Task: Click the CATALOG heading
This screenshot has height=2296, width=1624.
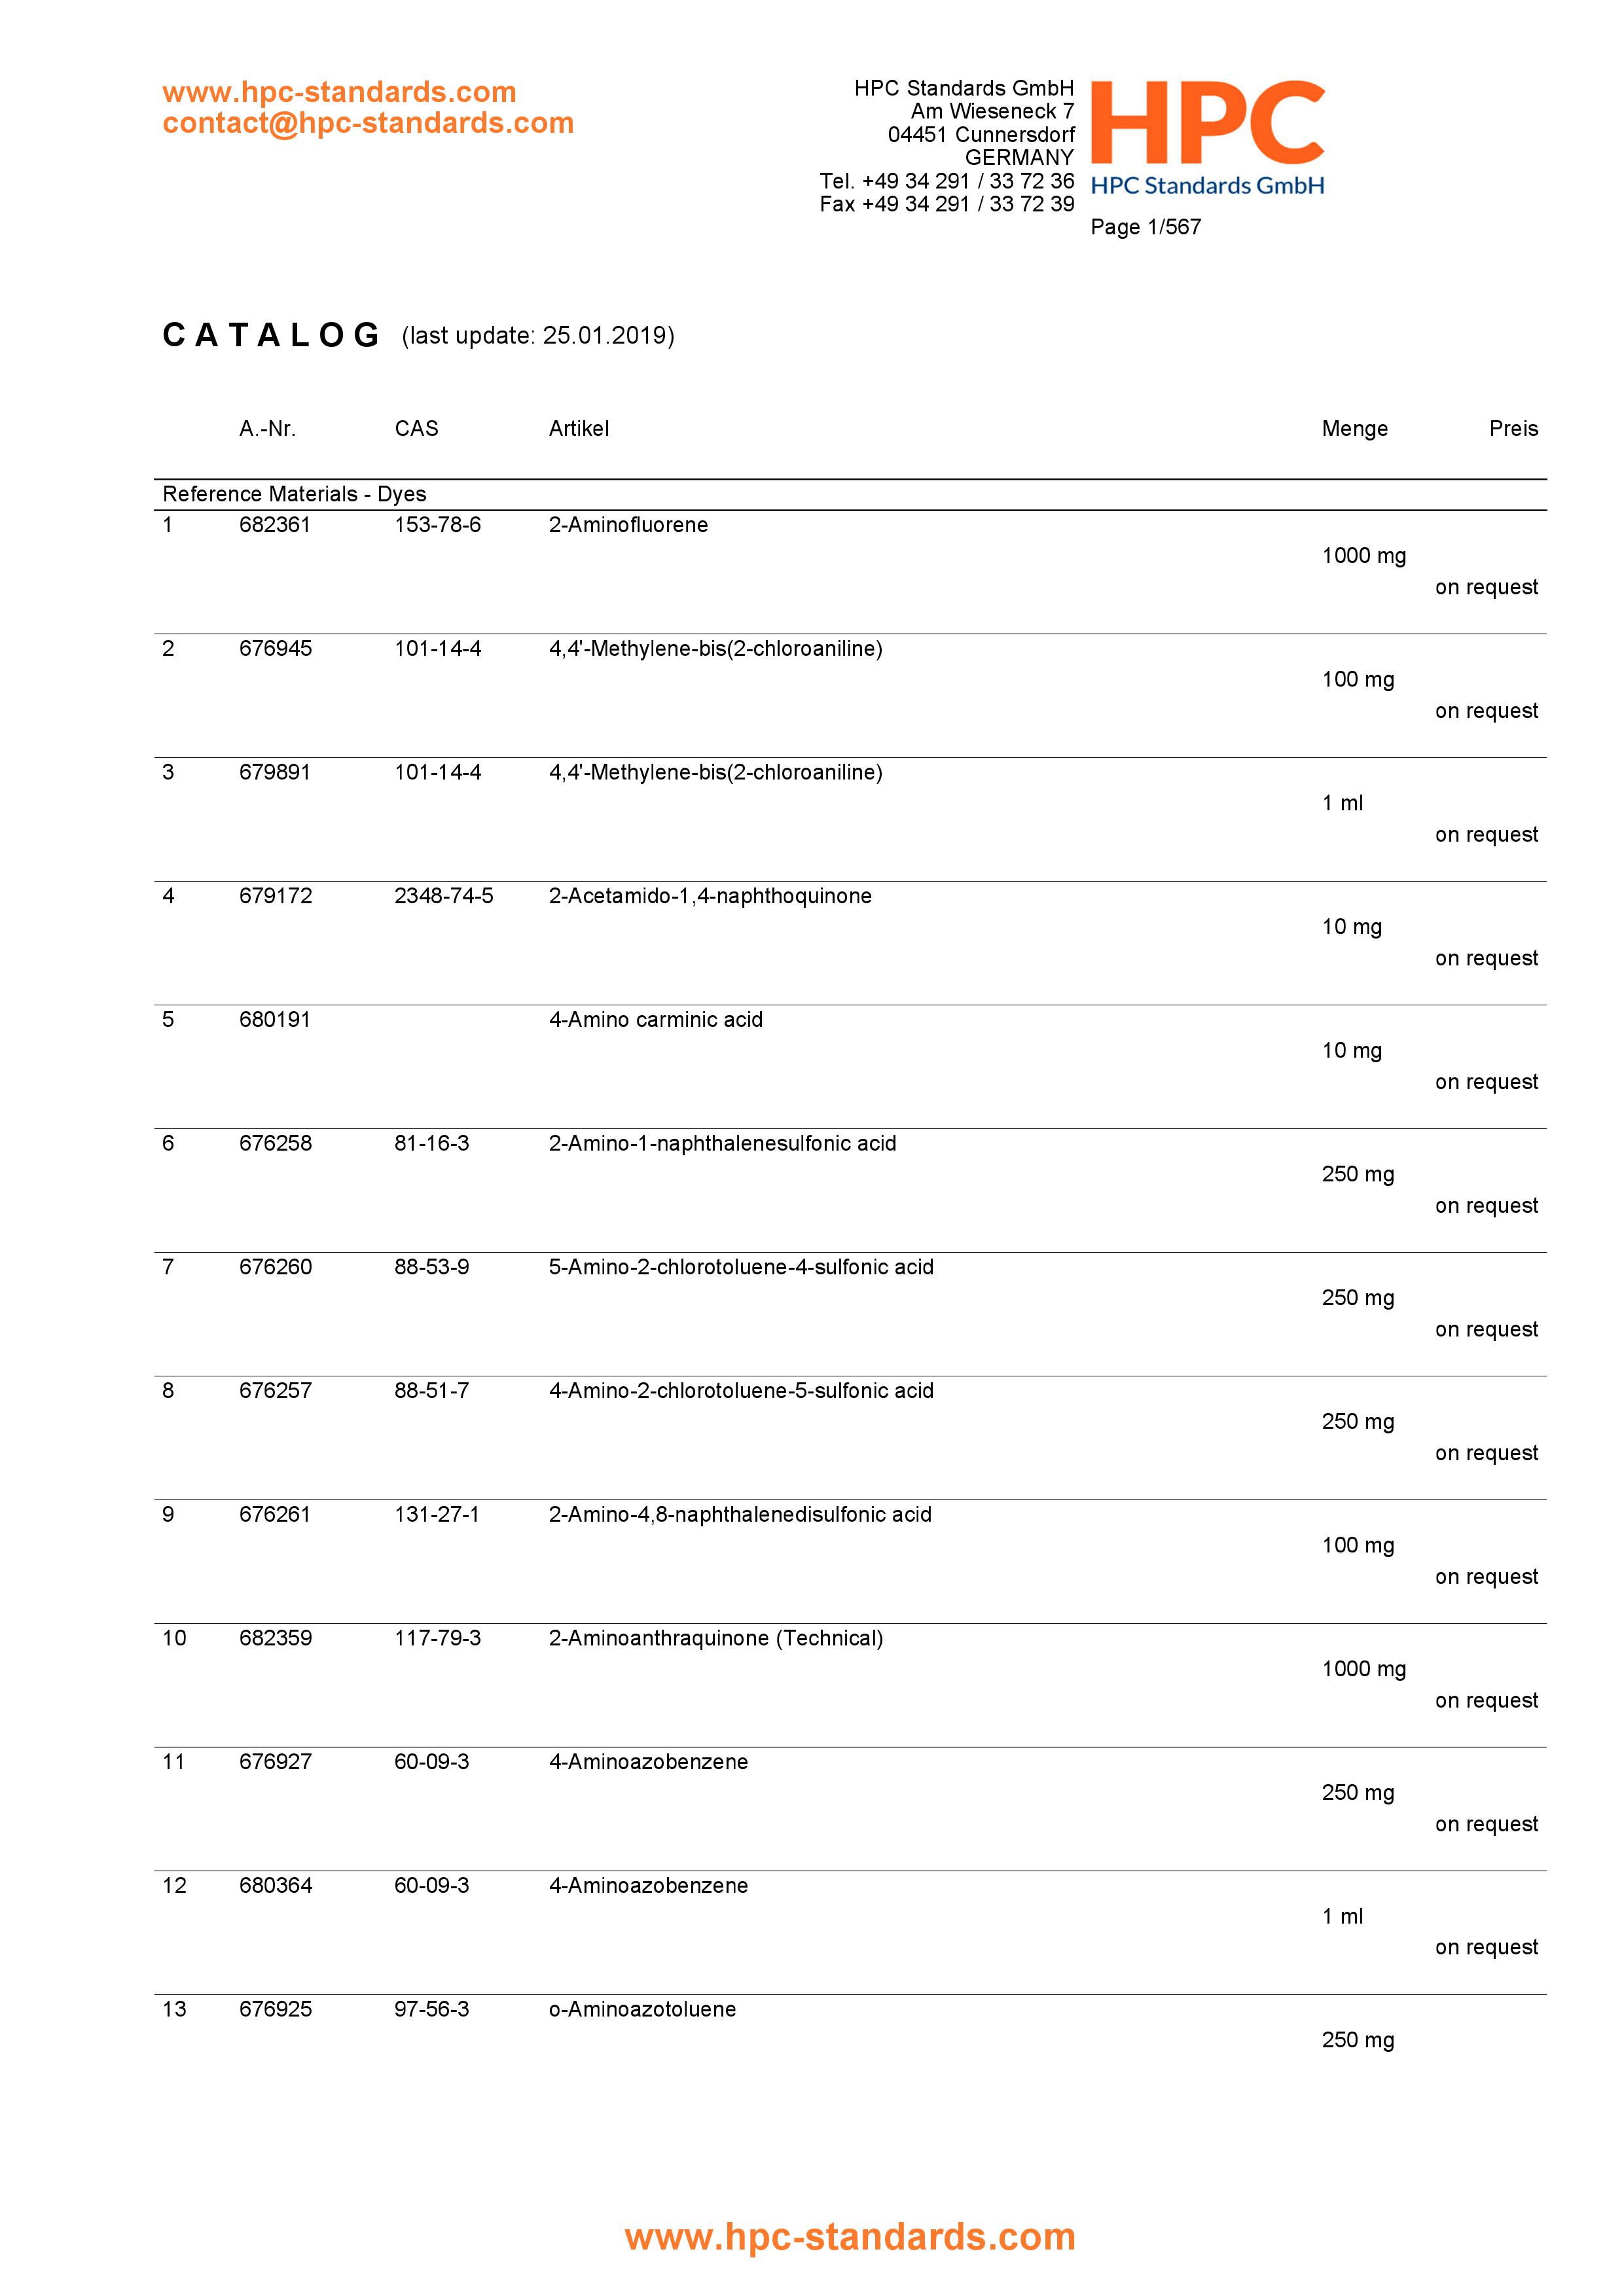Action: (271, 335)
